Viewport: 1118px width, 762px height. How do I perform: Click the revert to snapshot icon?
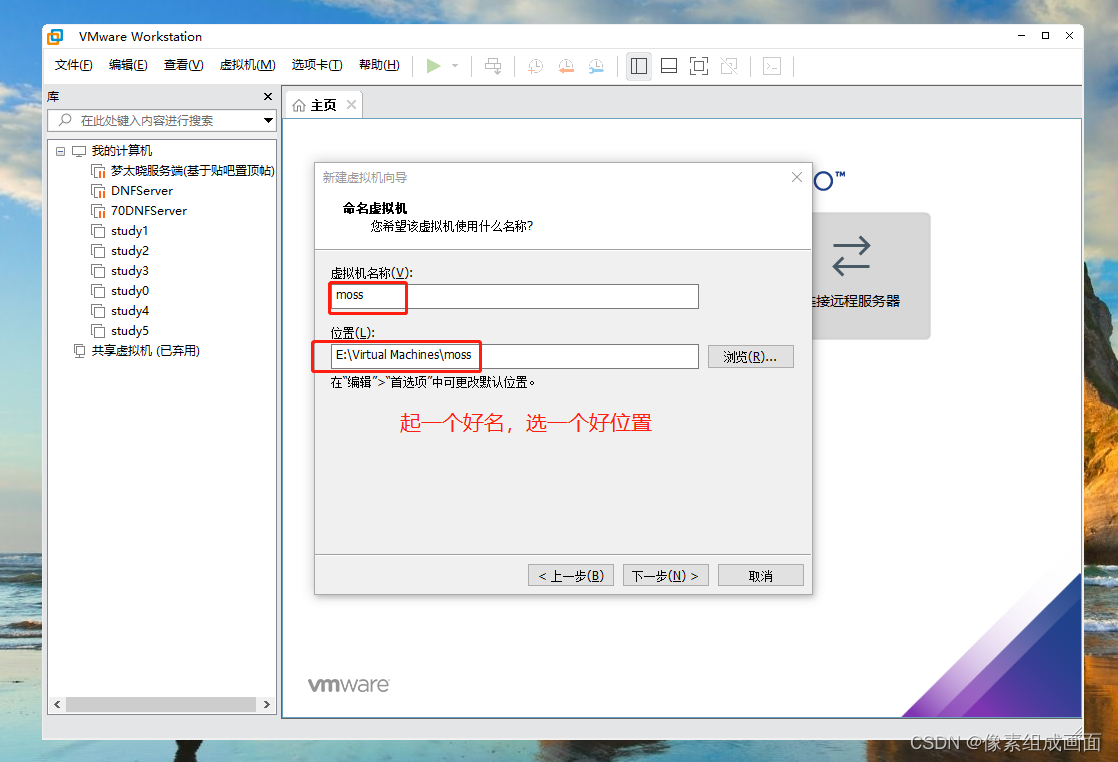566,66
